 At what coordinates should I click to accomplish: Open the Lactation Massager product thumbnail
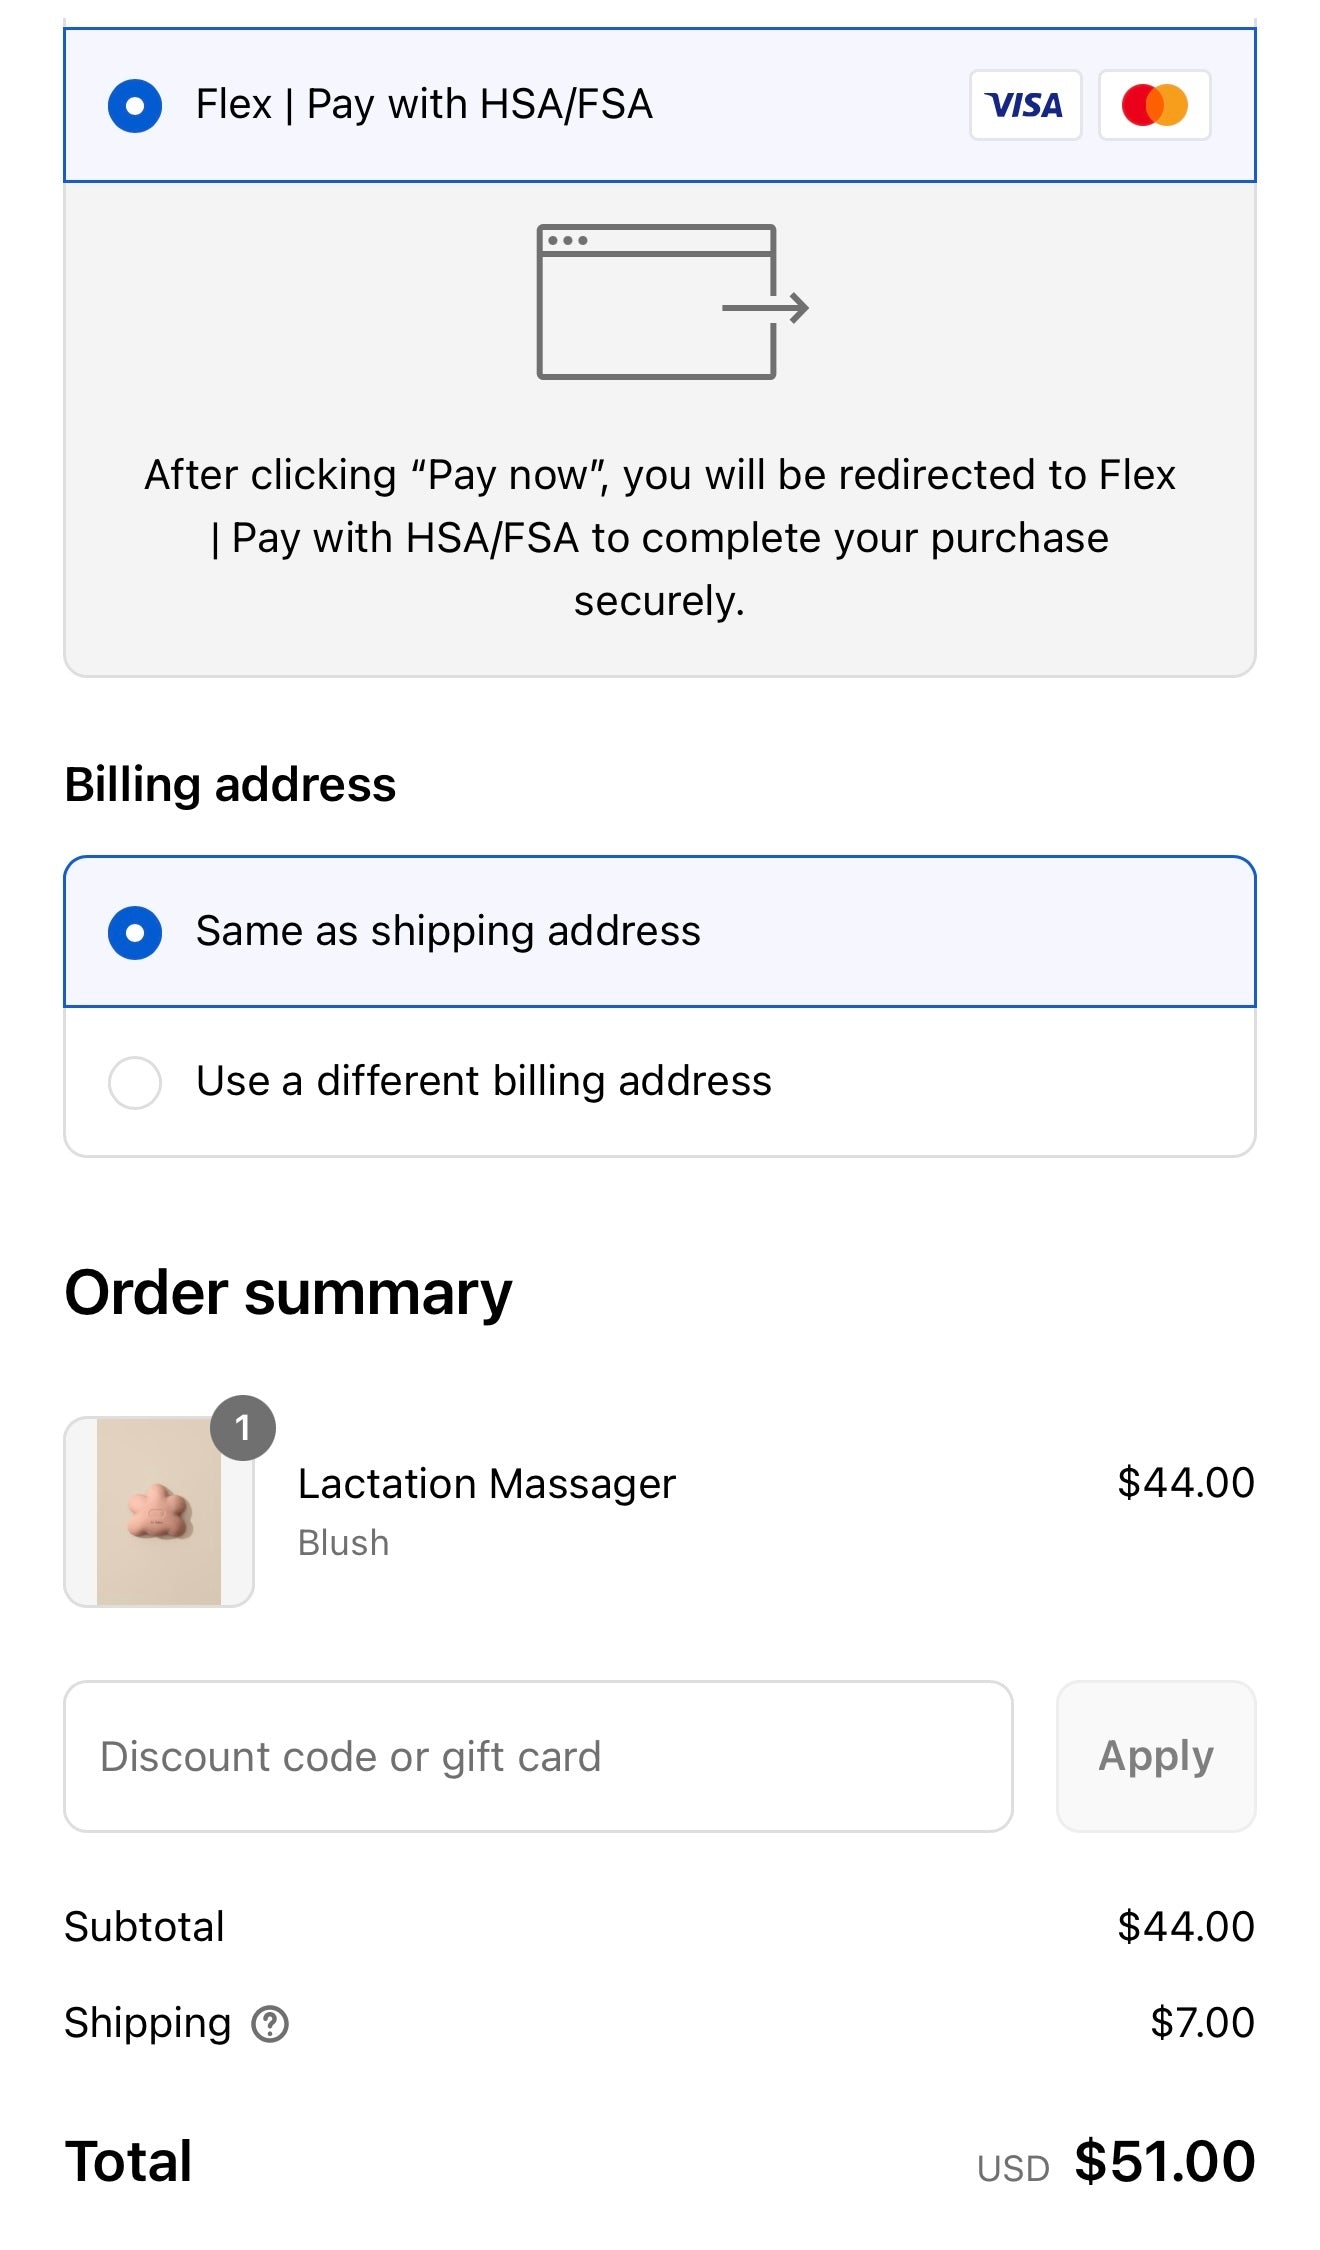pyautogui.click(x=159, y=1512)
